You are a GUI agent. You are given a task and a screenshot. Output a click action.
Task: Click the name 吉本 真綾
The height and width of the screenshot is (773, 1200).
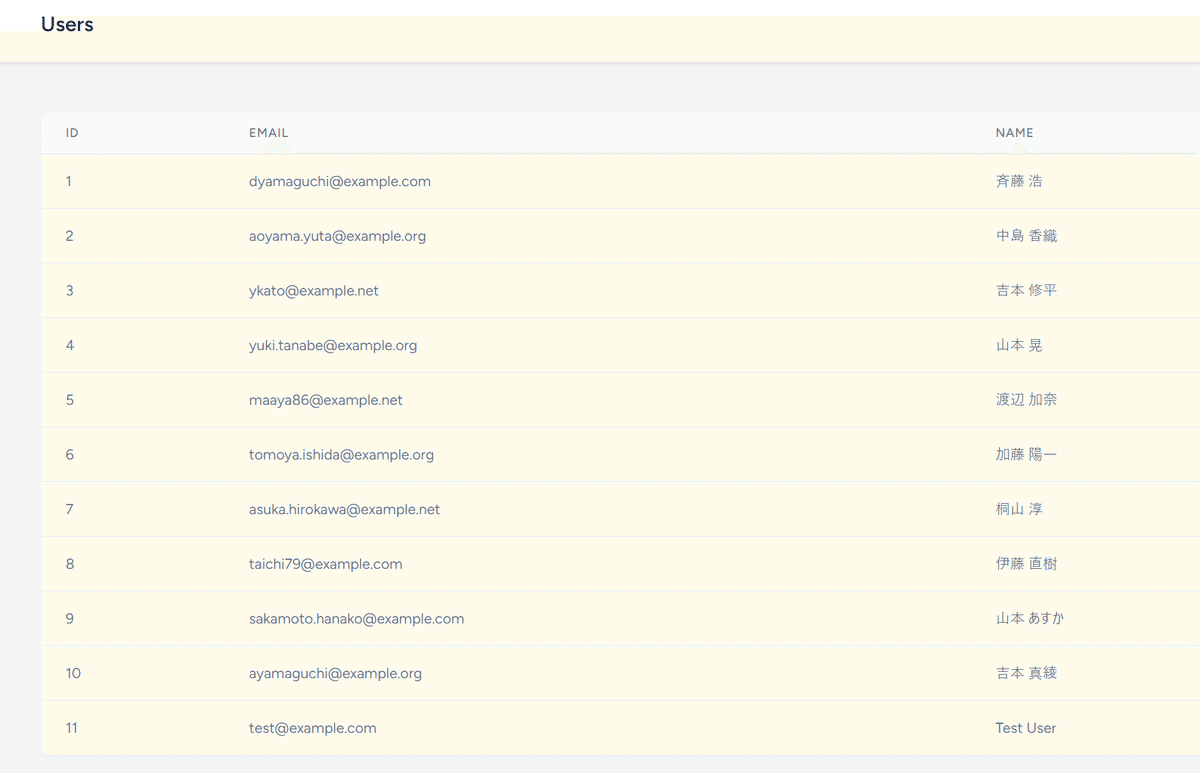(1026, 674)
